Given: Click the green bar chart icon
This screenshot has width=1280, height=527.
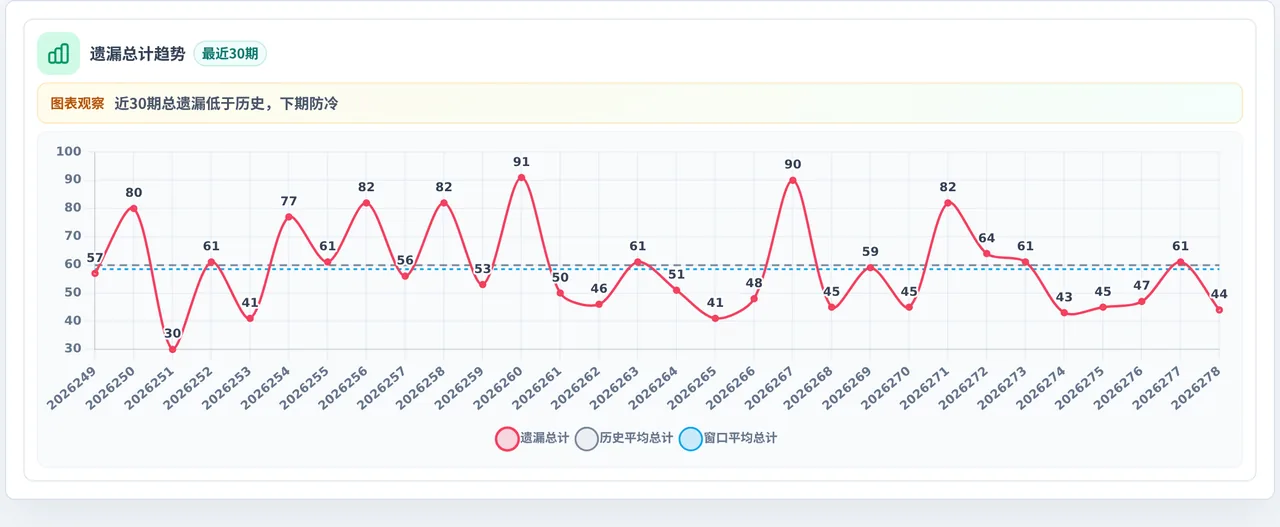Looking at the screenshot, I should pyautogui.click(x=58, y=53).
